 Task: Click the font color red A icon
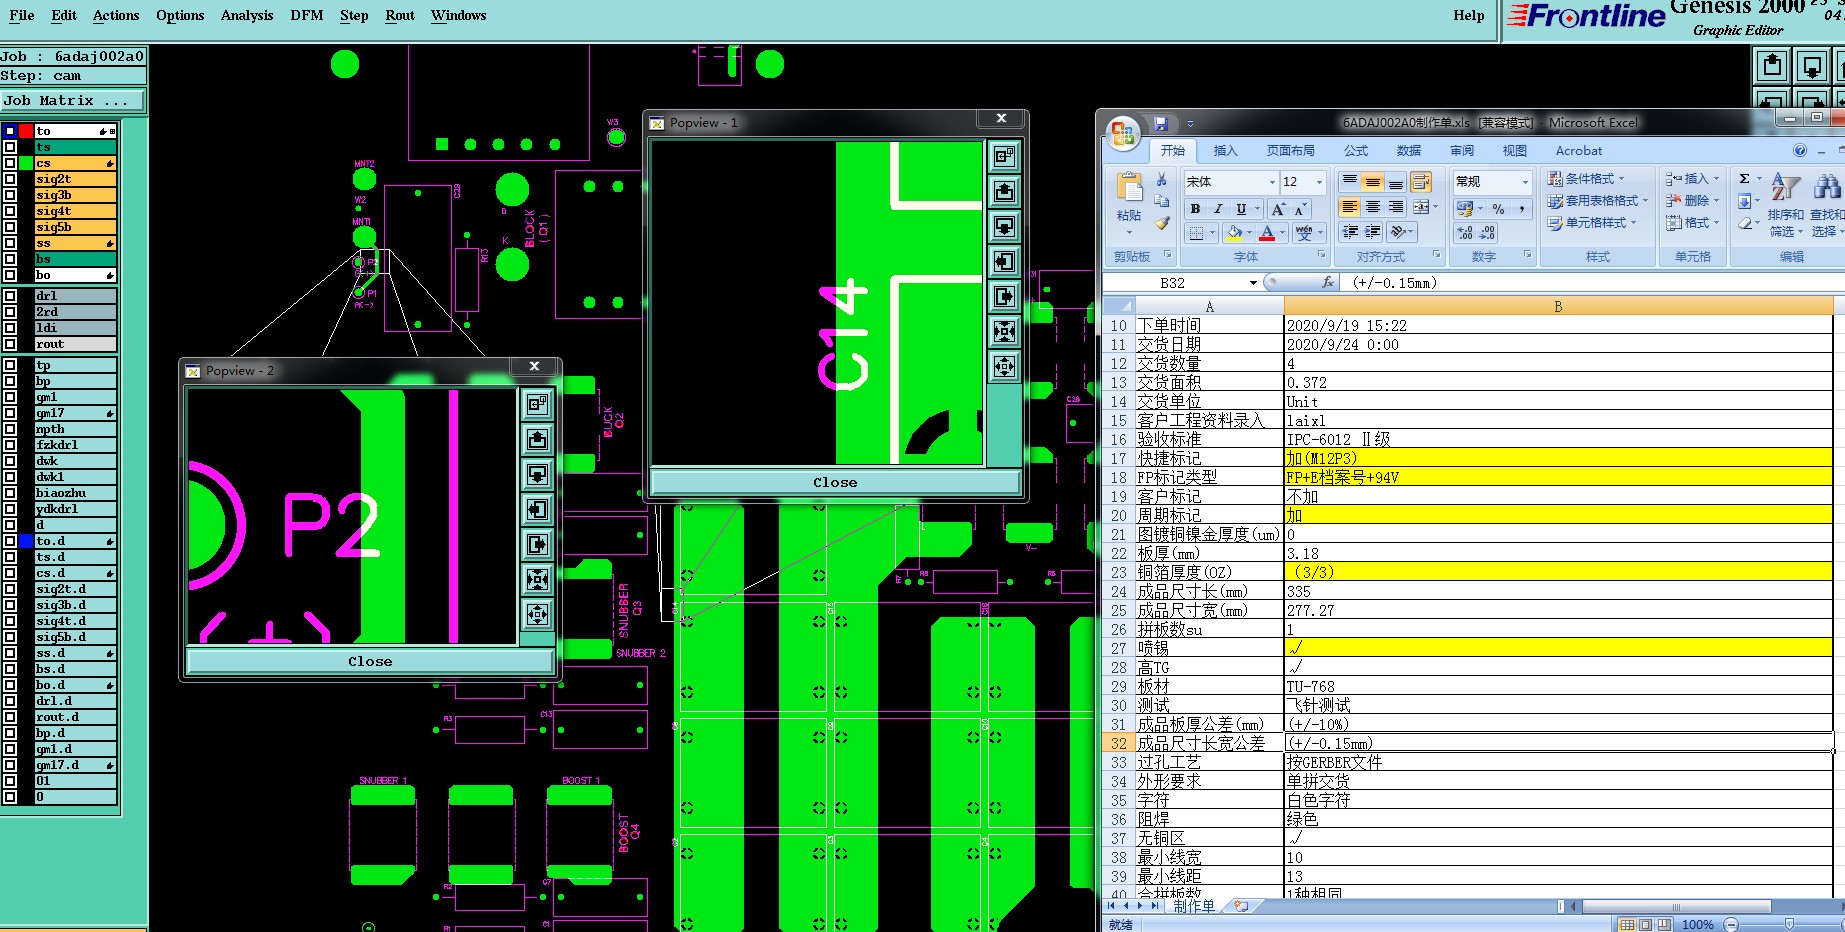(x=1267, y=233)
